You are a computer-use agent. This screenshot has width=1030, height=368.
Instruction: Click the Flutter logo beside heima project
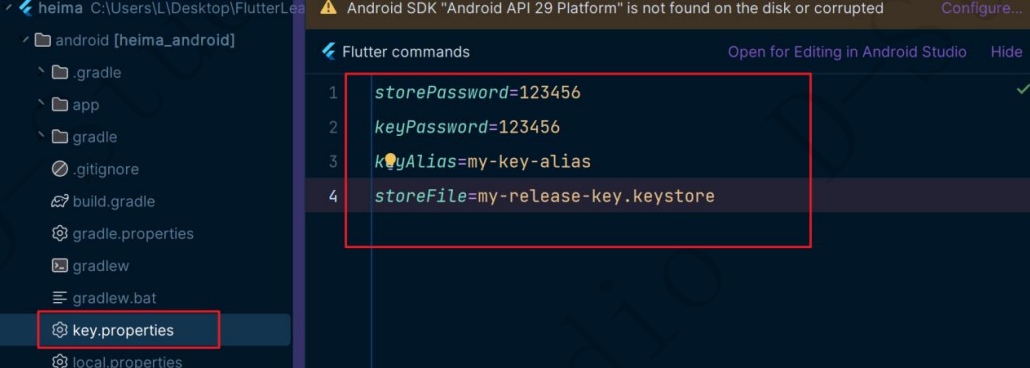[x=26, y=9]
